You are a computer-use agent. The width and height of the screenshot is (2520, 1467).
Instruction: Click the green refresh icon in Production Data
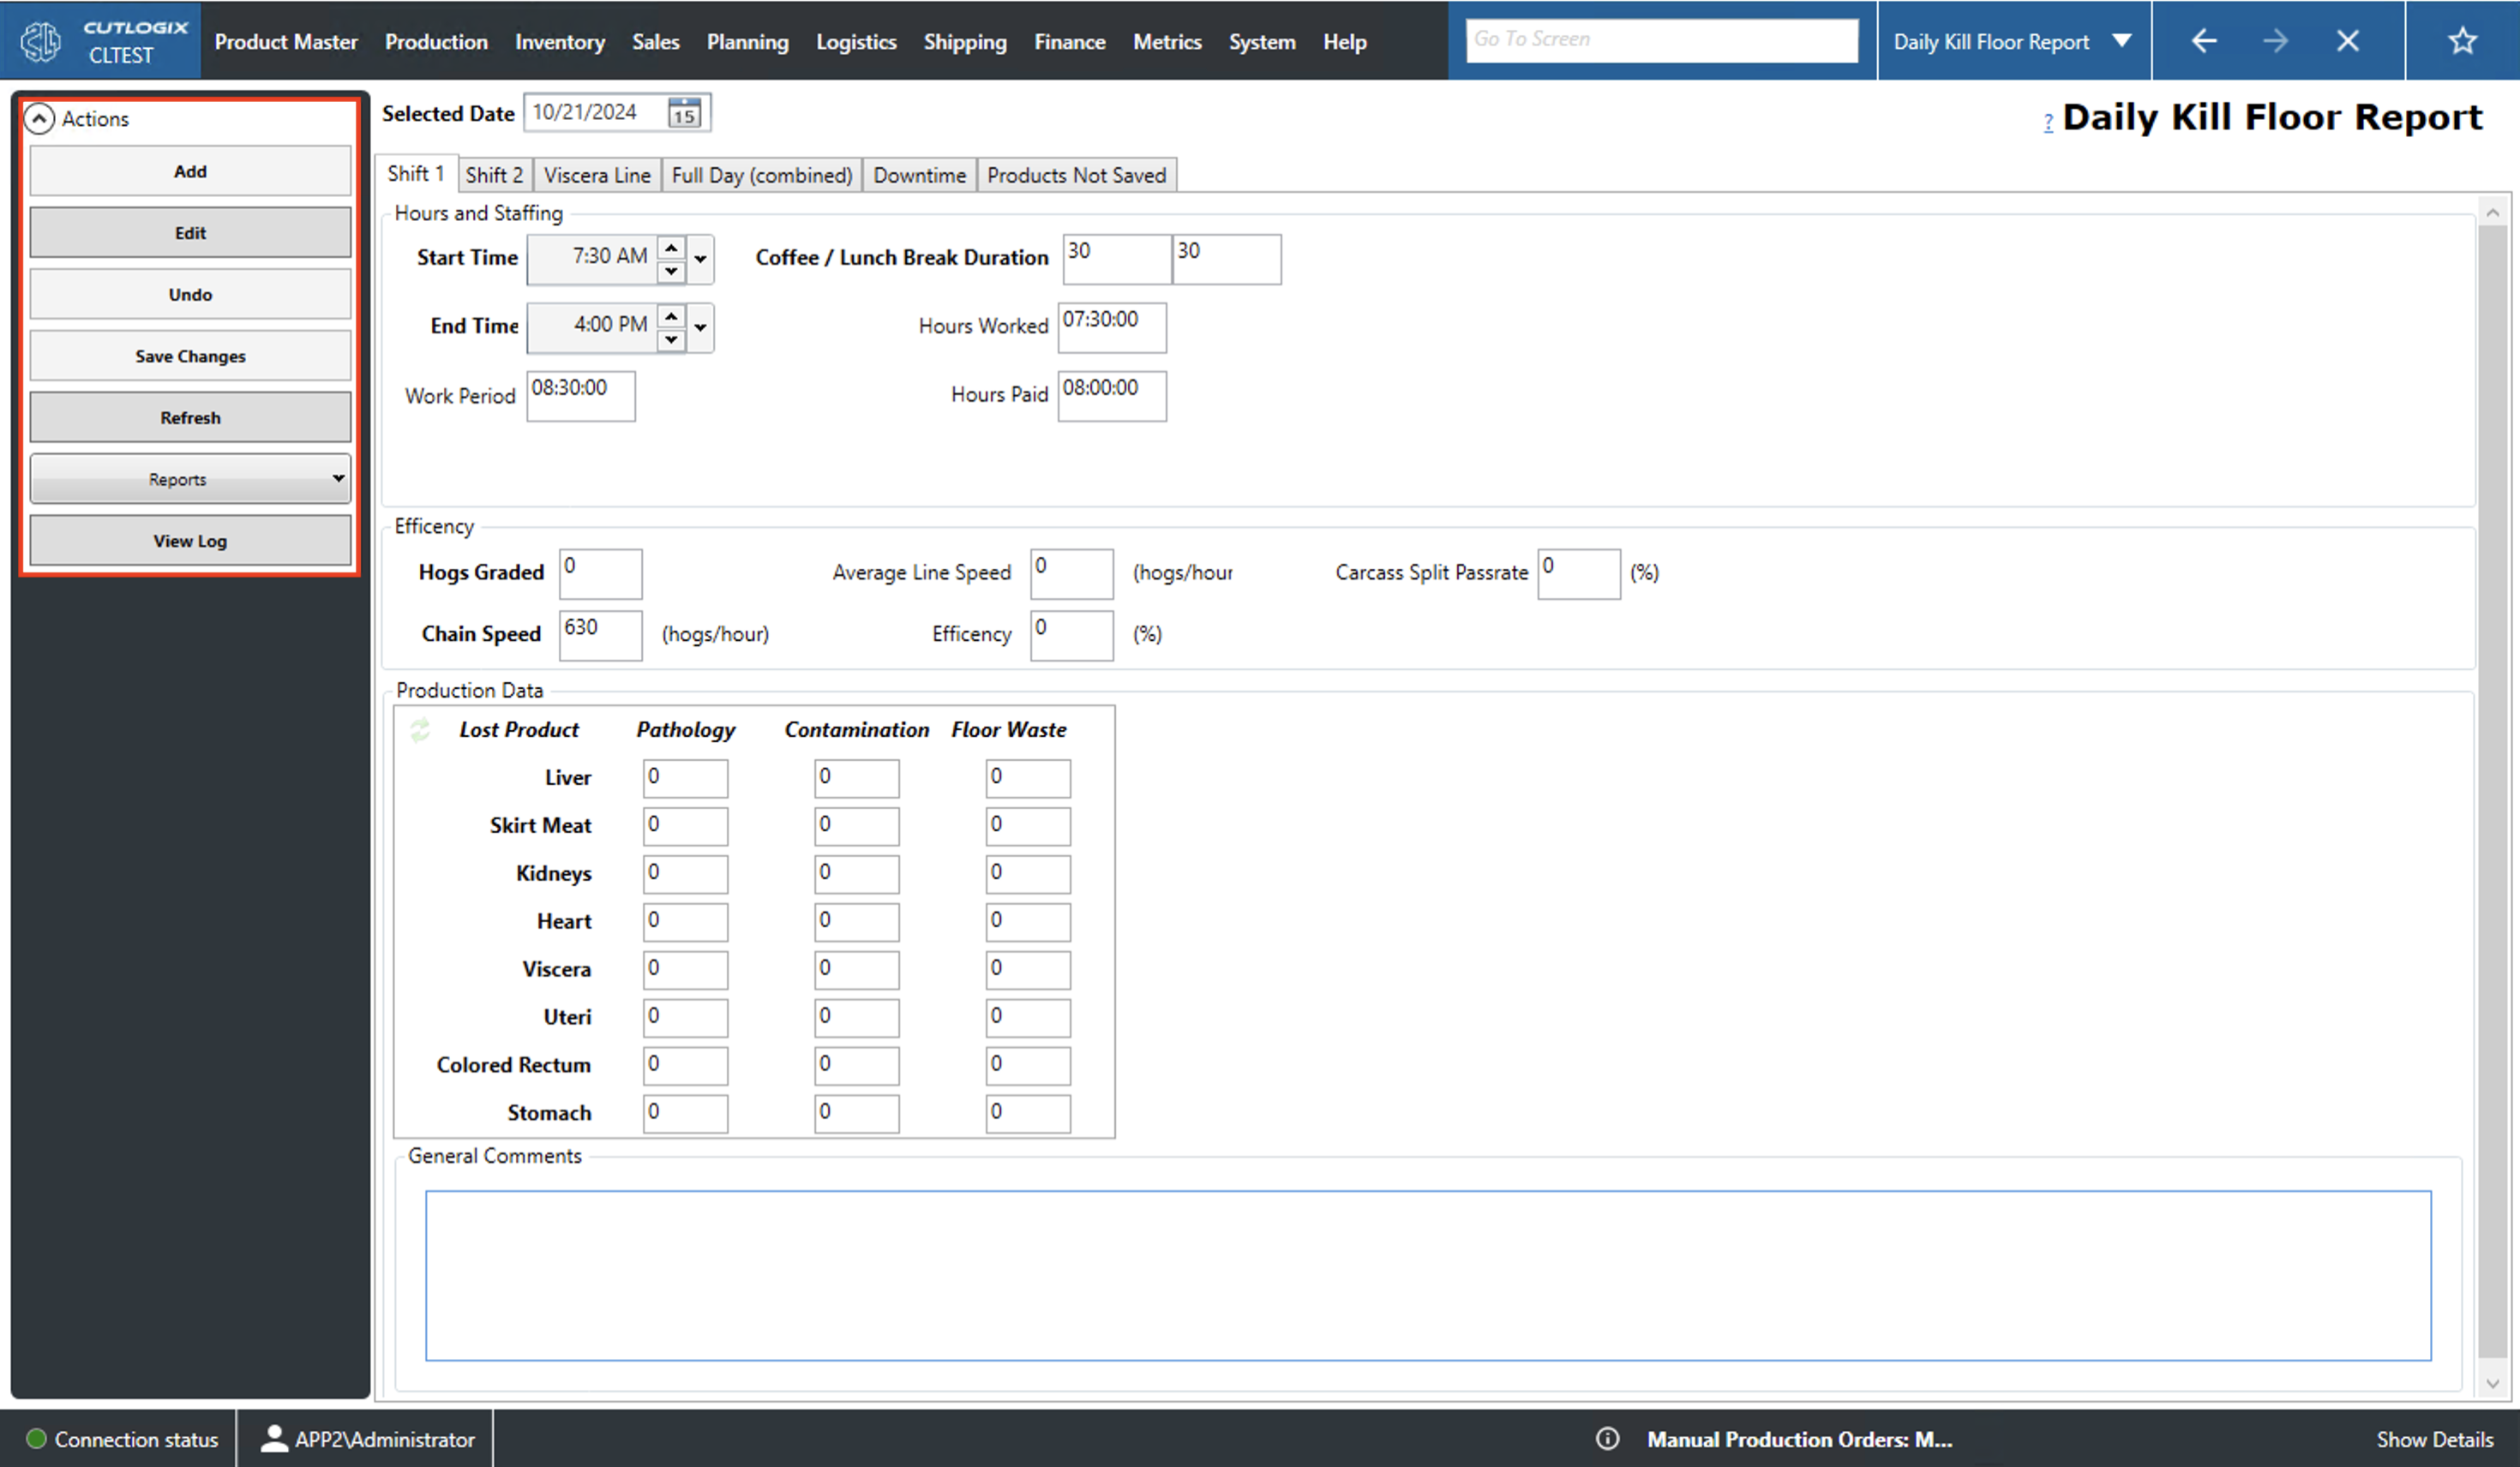coord(420,730)
